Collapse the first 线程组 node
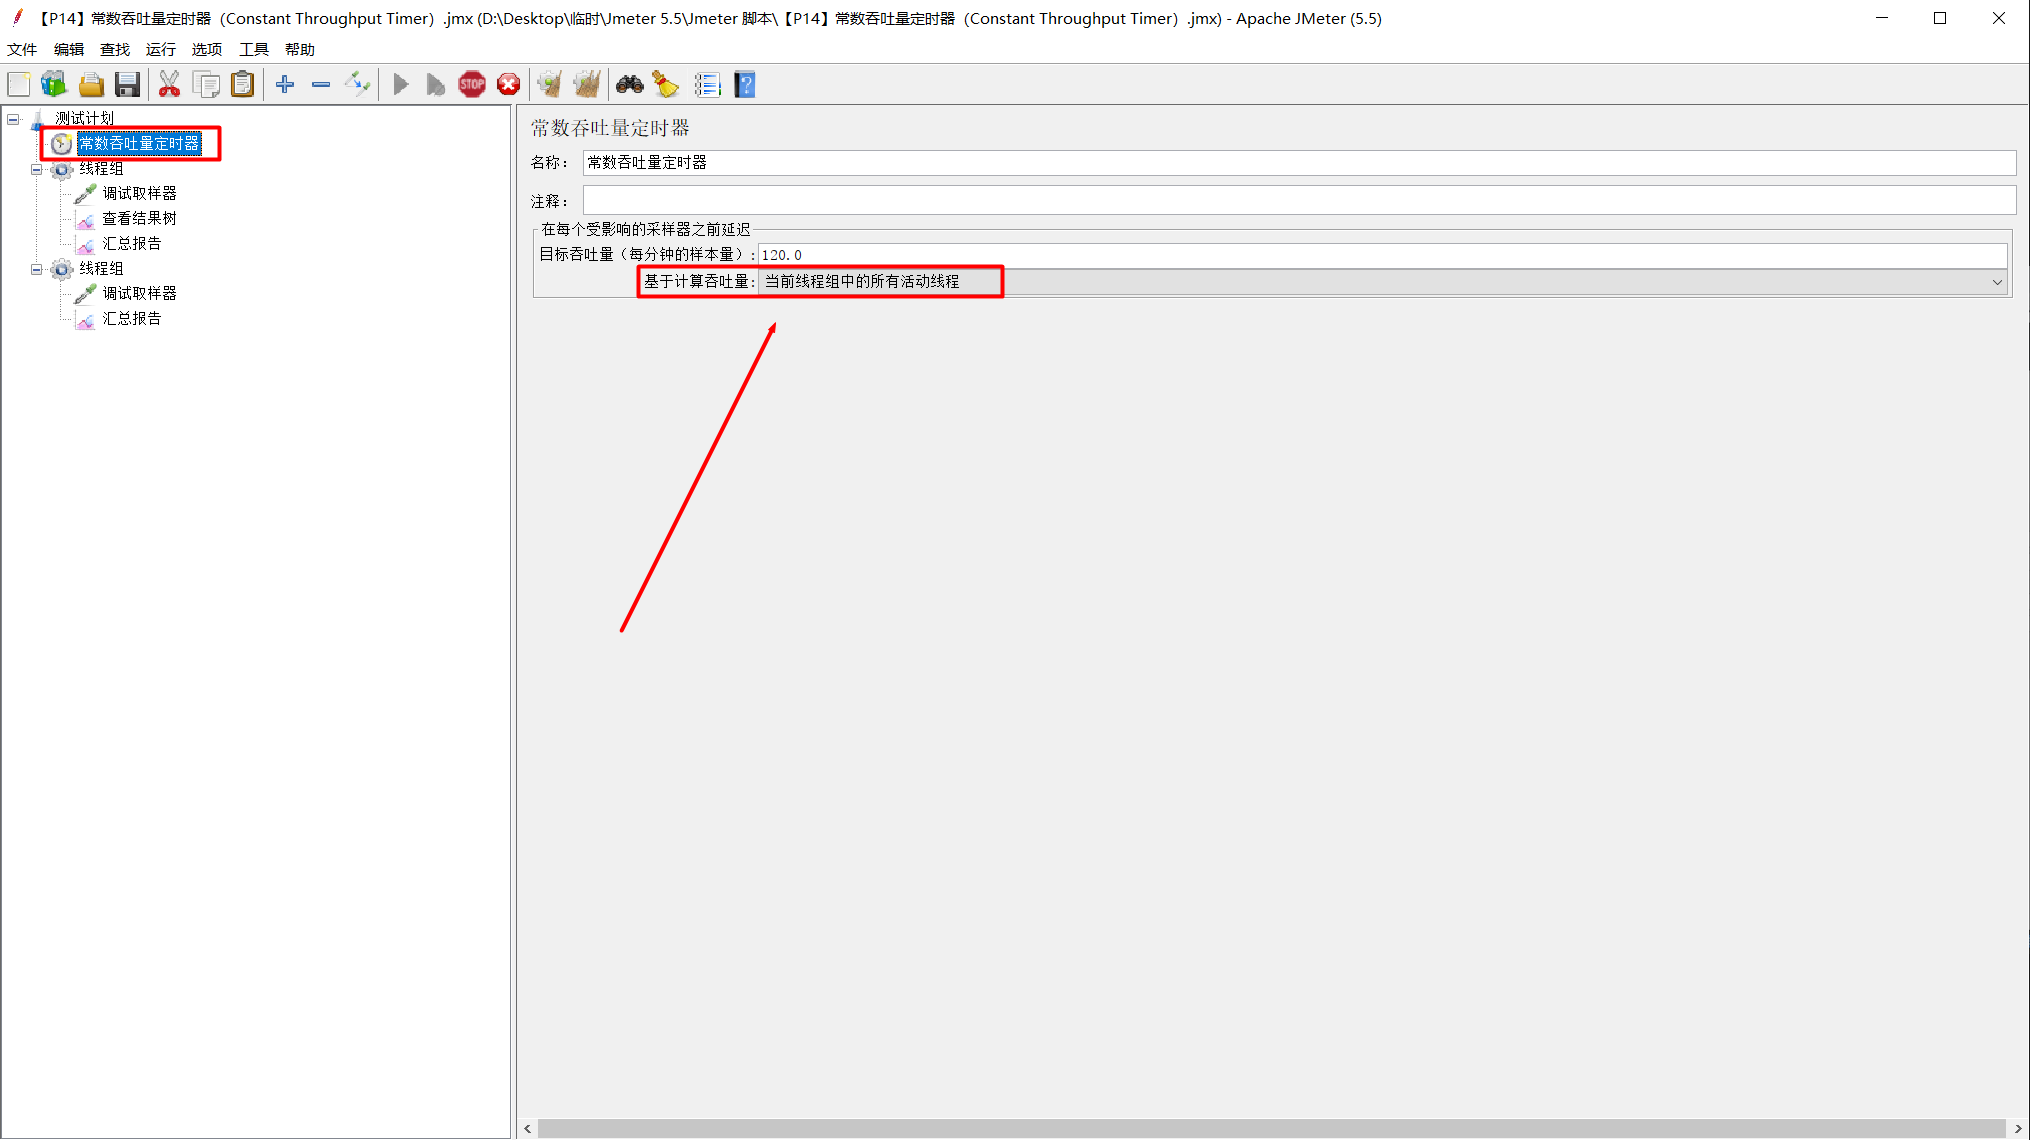The image size is (2030, 1140). click(x=37, y=169)
